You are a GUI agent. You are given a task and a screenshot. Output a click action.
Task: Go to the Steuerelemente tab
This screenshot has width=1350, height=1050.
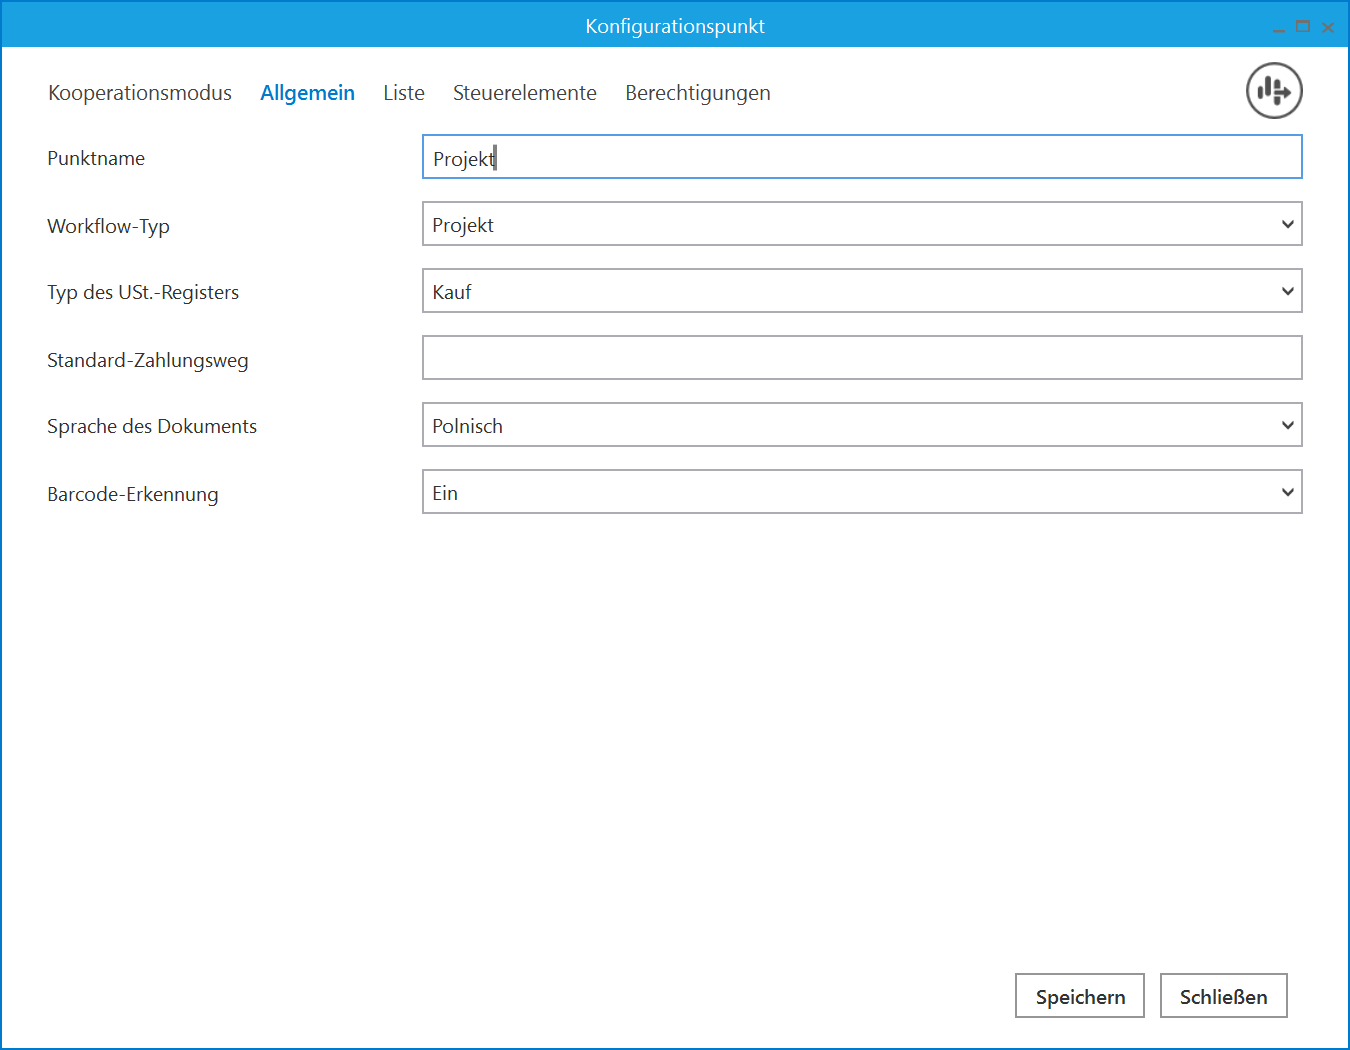tap(524, 93)
